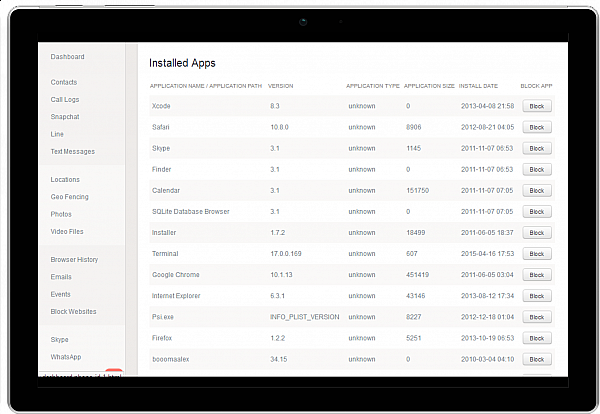This screenshot has height=414, width=600.
Task: Open Geo Fencing settings
Action: coord(69,197)
